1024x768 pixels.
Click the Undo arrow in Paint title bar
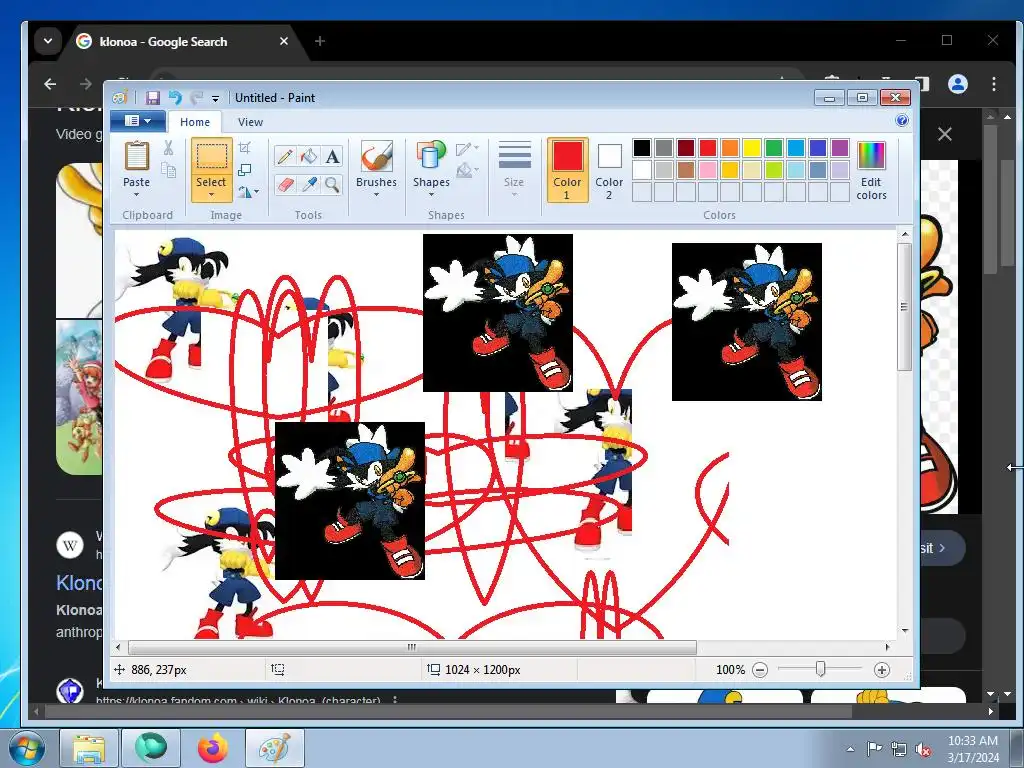click(174, 98)
